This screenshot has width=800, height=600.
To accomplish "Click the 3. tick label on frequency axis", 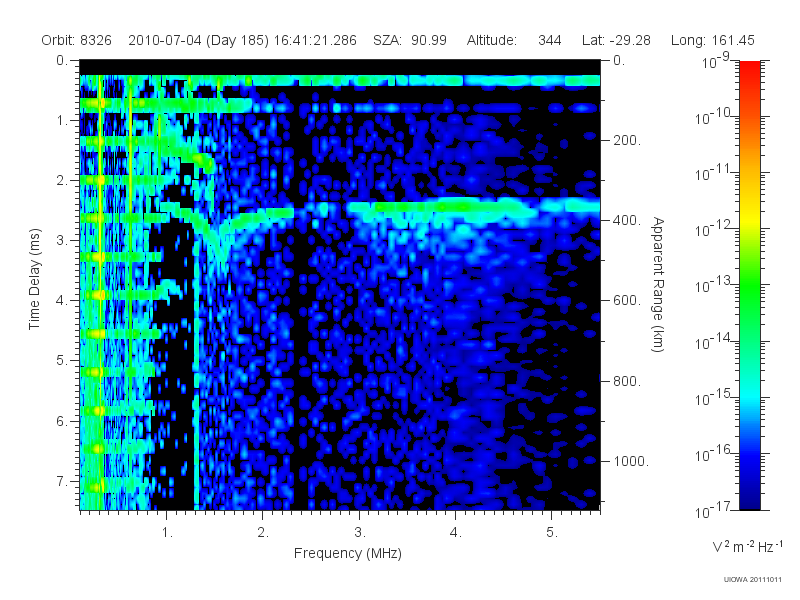I will coord(360,532).
